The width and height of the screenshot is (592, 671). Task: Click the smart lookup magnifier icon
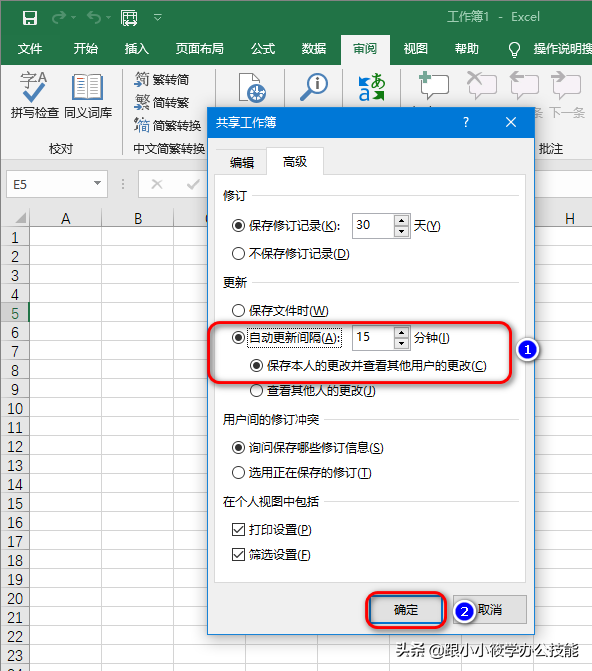click(x=313, y=87)
